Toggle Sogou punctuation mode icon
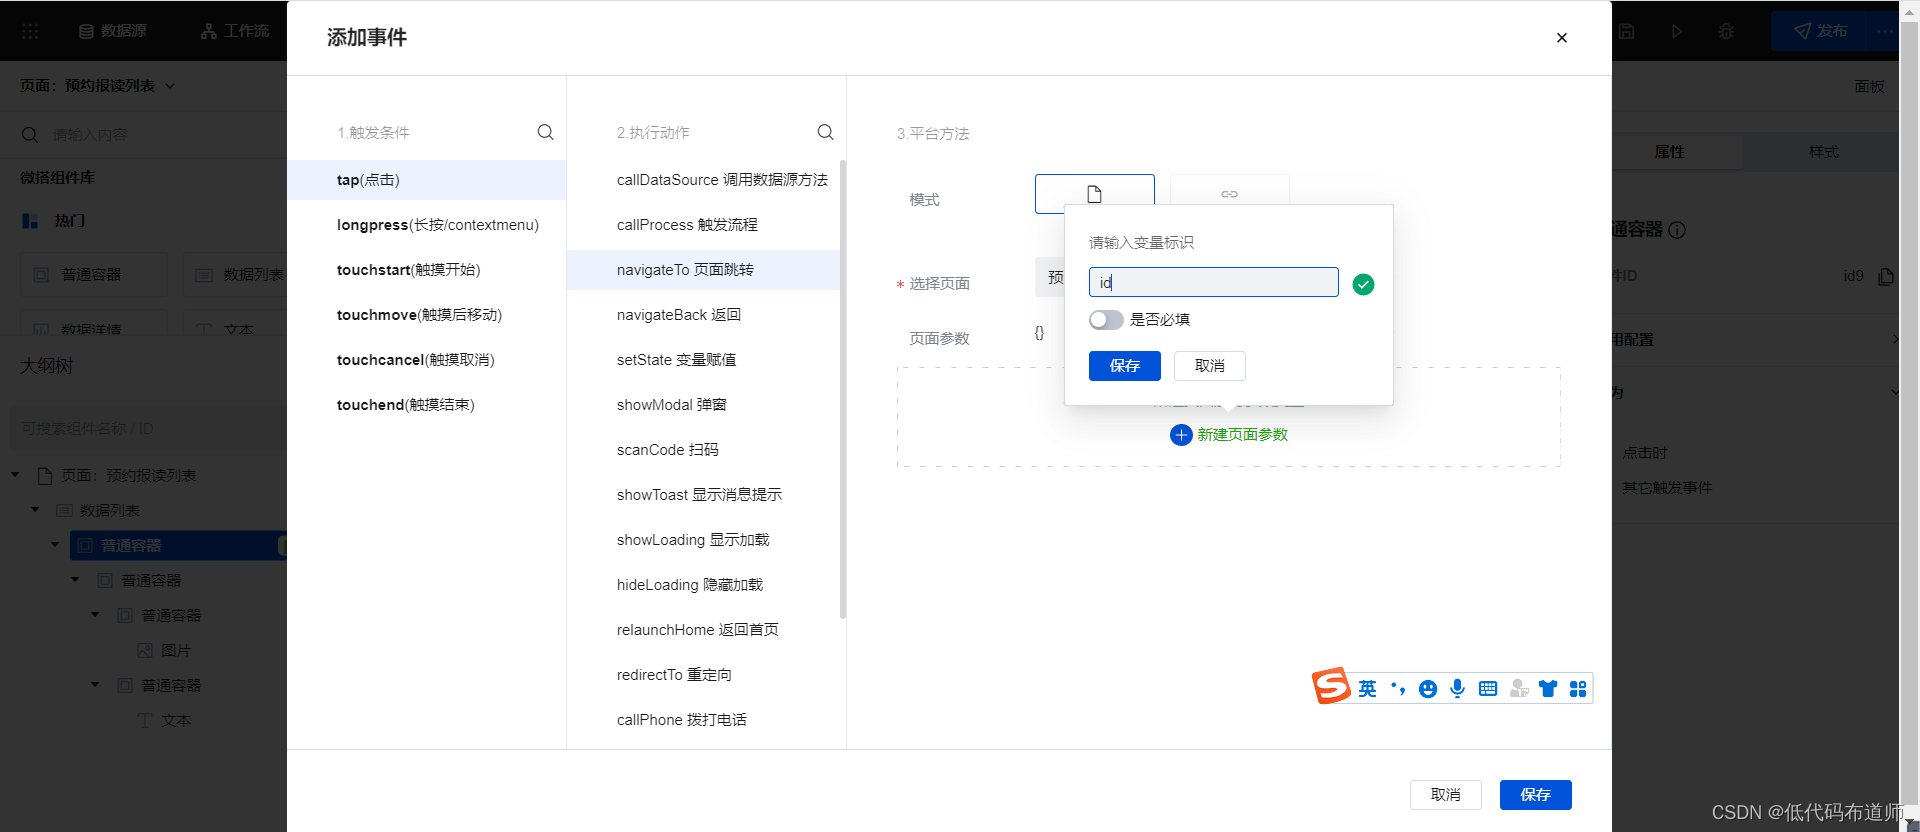1920x832 pixels. pos(1398,689)
